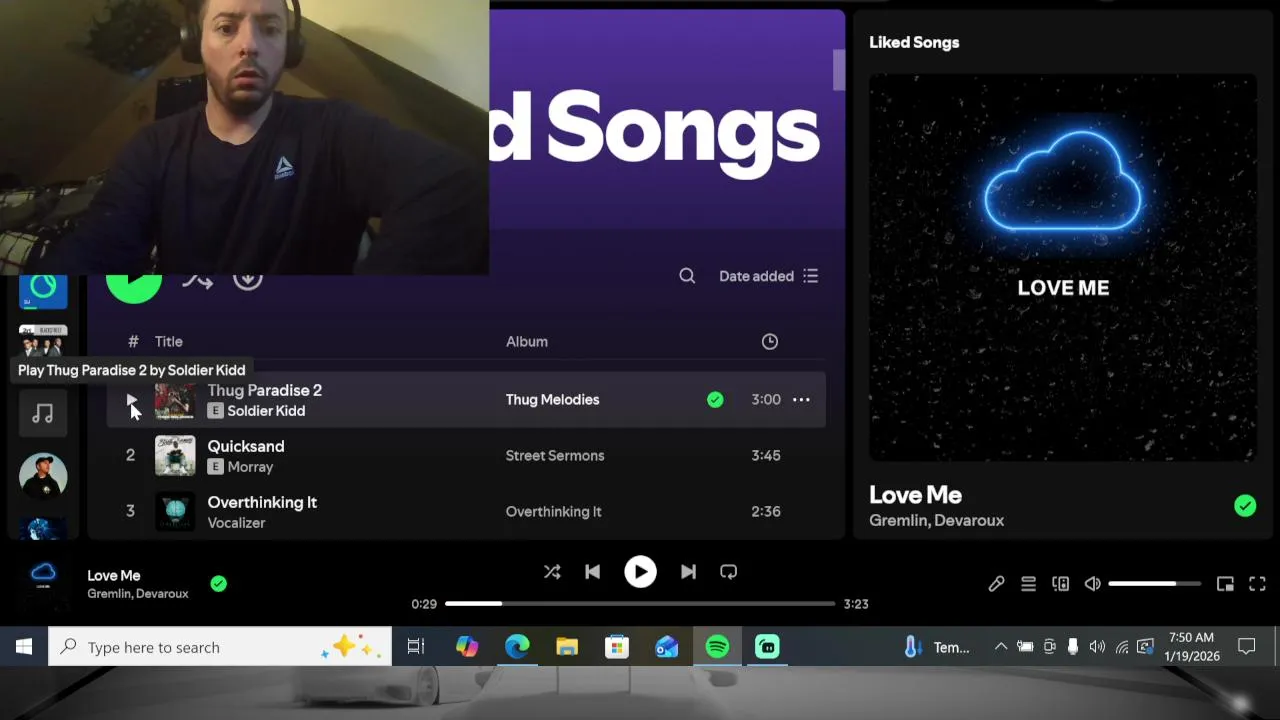Sort by the Album column header
The width and height of the screenshot is (1280, 720).
[527, 341]
